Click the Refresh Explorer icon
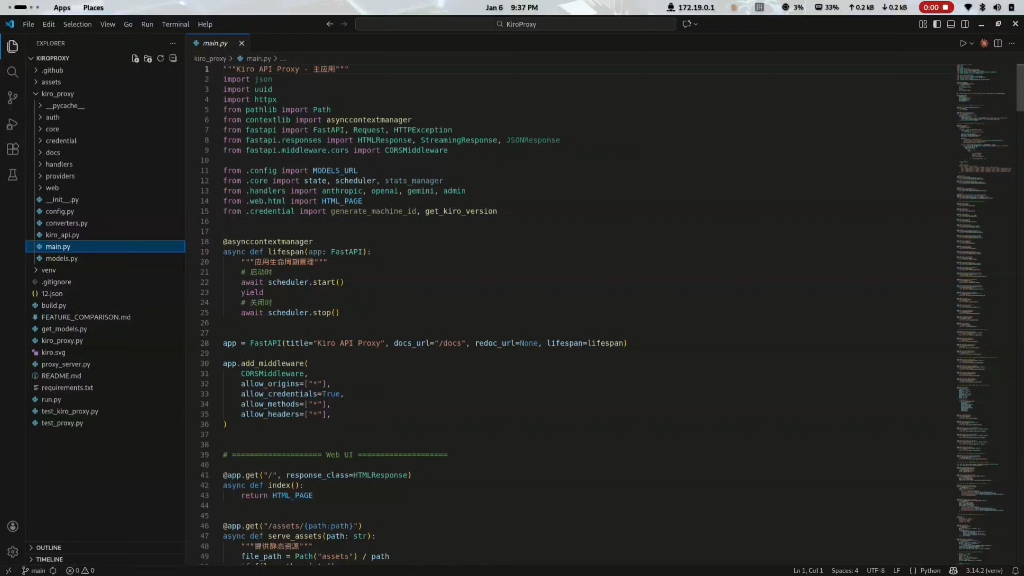This screenshot has height=576, width=1024. (160, 59)
